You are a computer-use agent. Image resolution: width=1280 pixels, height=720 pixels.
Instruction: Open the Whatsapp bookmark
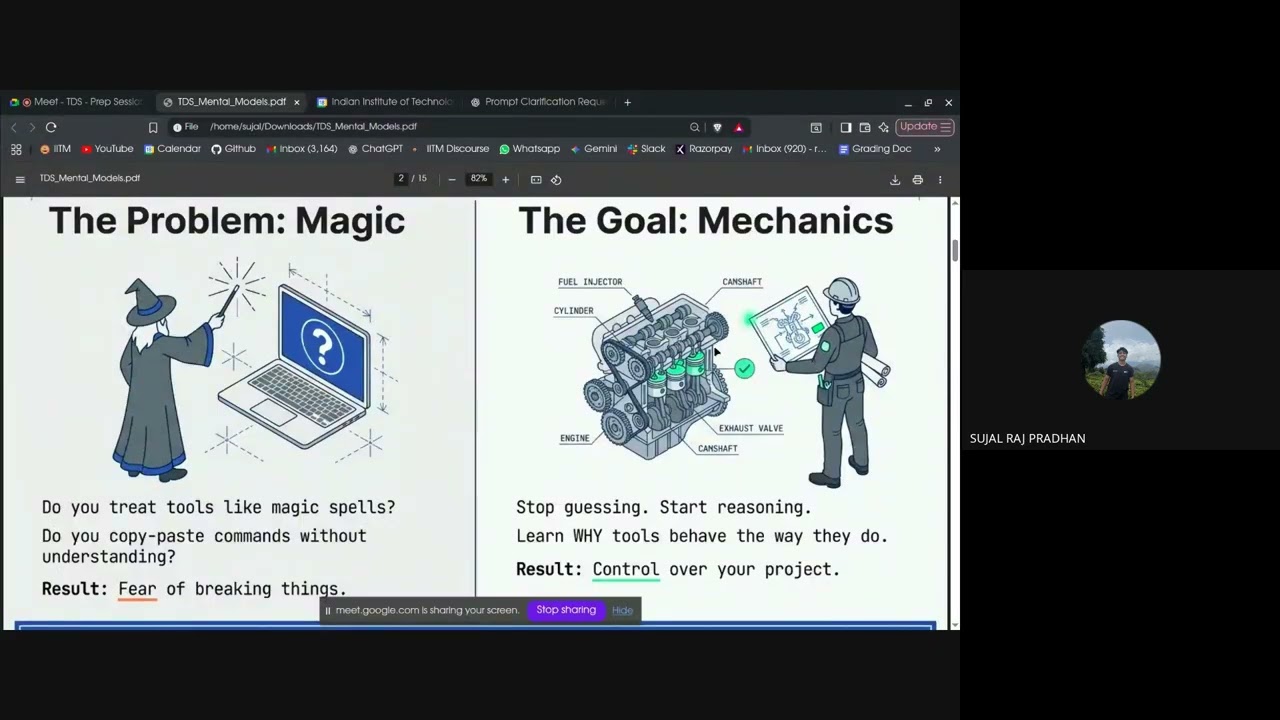(529, 149)
